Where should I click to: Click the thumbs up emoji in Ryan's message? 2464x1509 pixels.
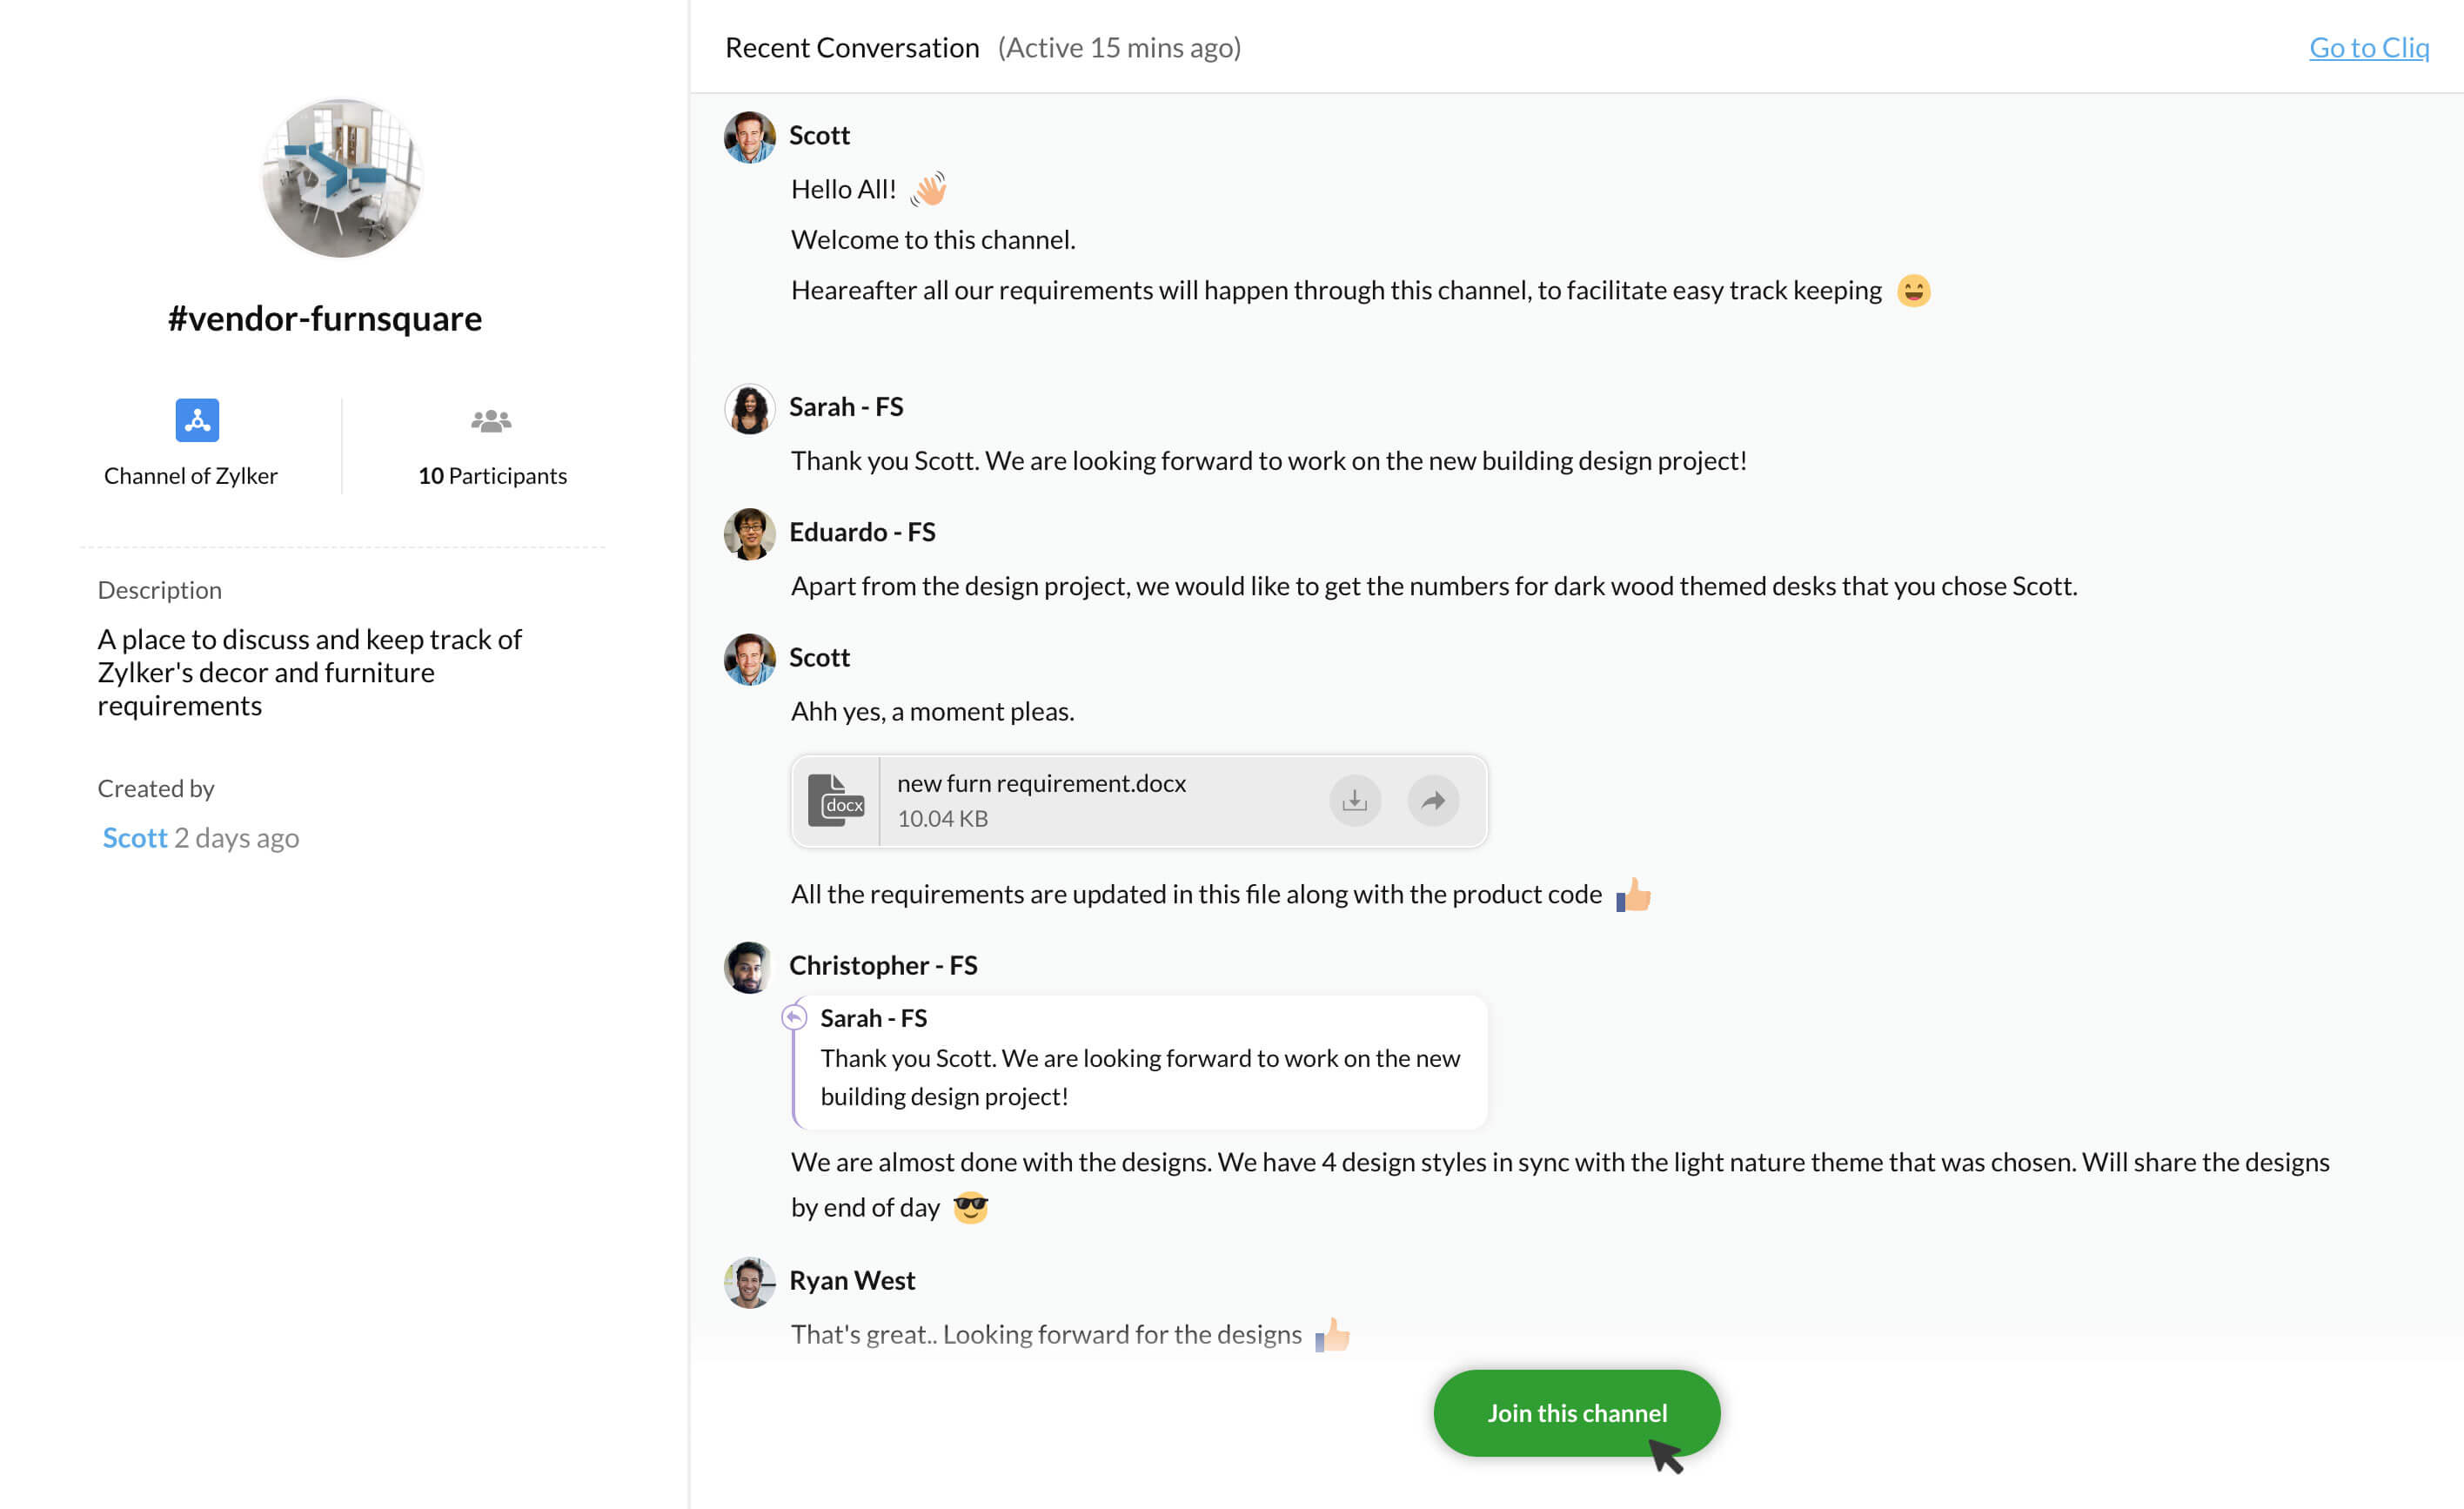click(x=1332, y=1334)
